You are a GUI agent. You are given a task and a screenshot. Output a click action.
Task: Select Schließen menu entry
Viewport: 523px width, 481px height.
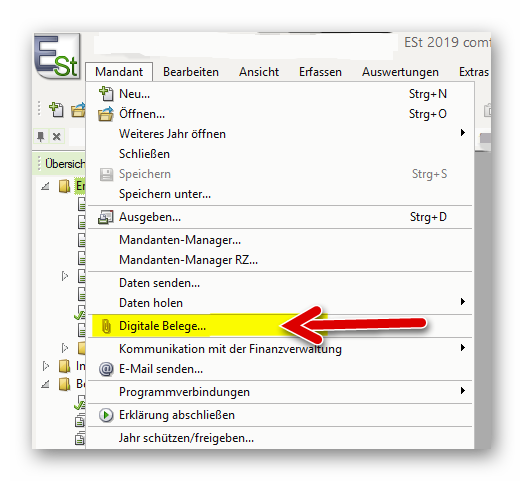280,154
